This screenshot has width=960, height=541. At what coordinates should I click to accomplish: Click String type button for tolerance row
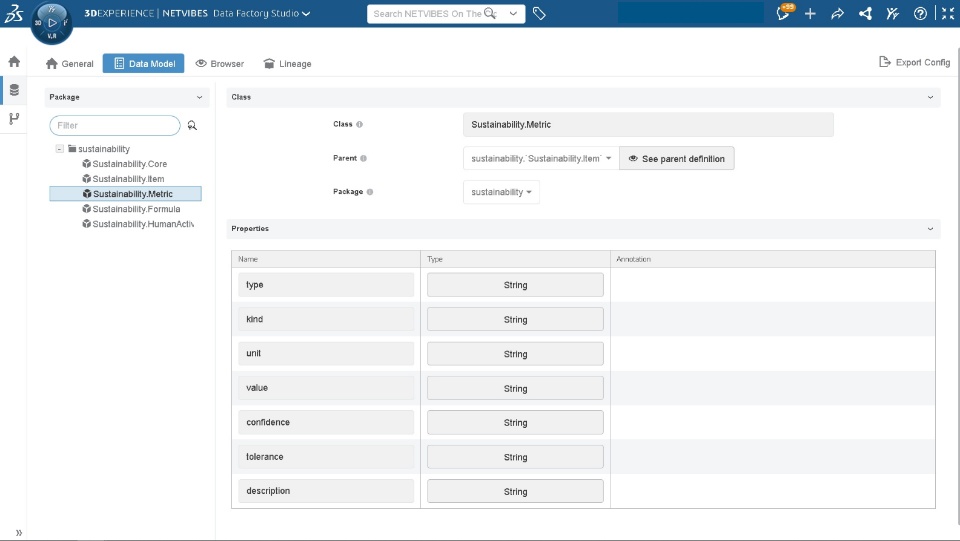(516, 457)
